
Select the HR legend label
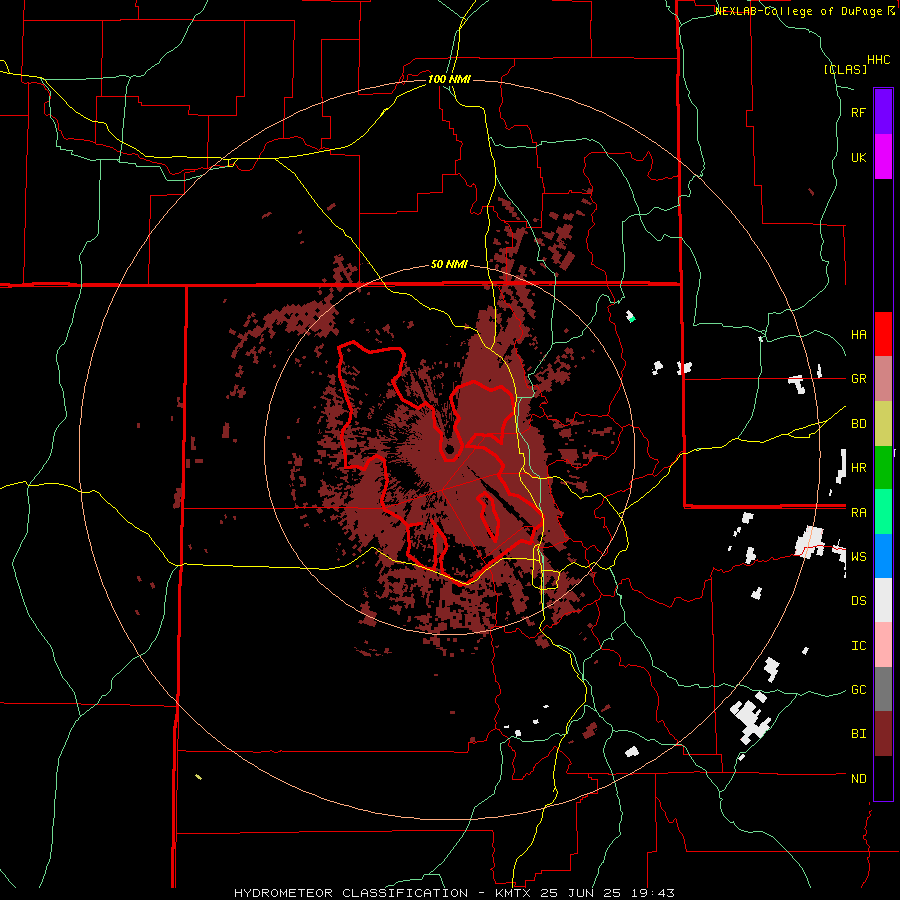tap(858, 468)
